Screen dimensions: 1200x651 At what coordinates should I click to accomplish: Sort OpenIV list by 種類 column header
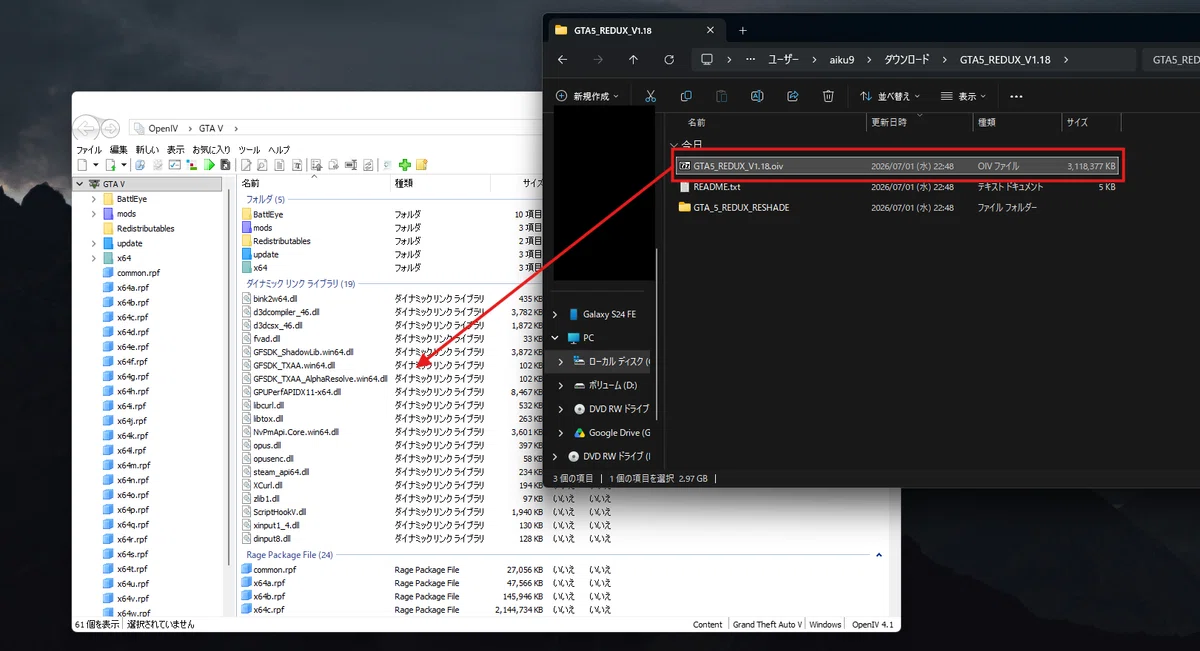[440, 184]
